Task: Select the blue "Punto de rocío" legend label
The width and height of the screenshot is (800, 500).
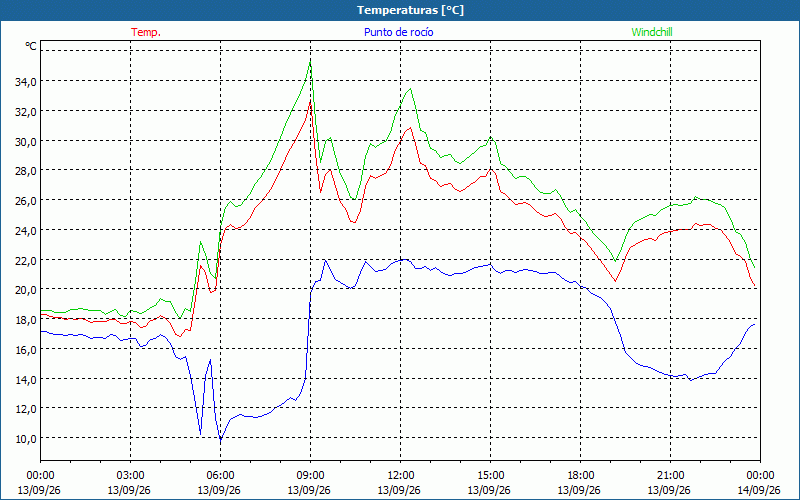Action: (398, 32)
